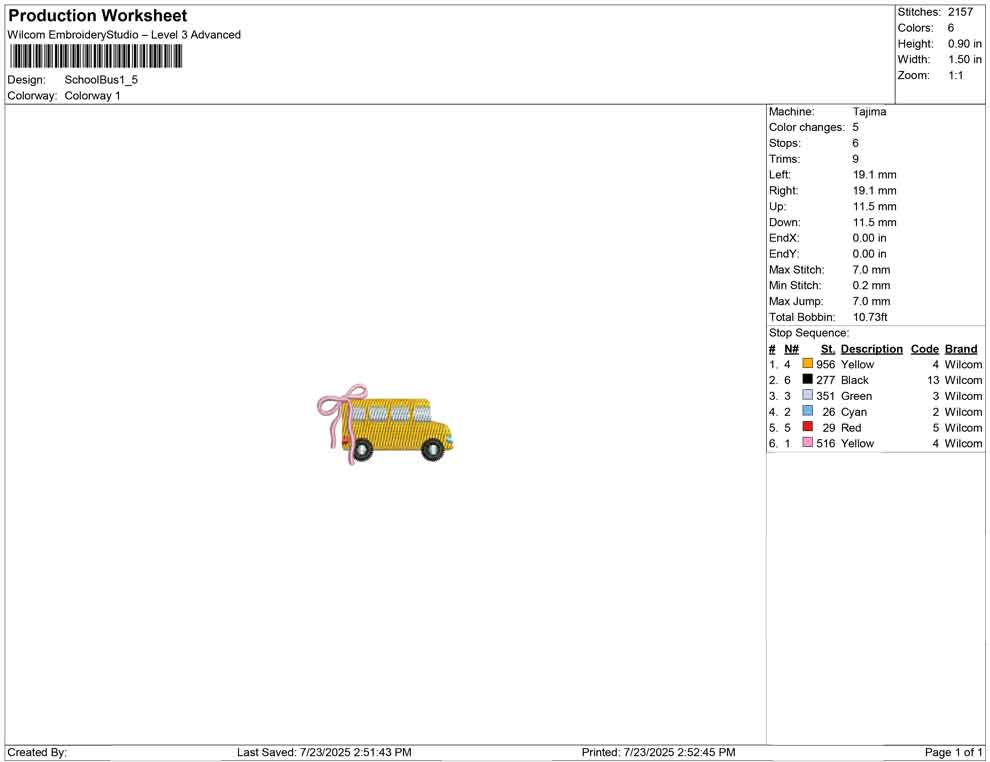The width and height of the screenshot is (990, 762).
Task: Click the 'Code' column header
Action: 925,348
